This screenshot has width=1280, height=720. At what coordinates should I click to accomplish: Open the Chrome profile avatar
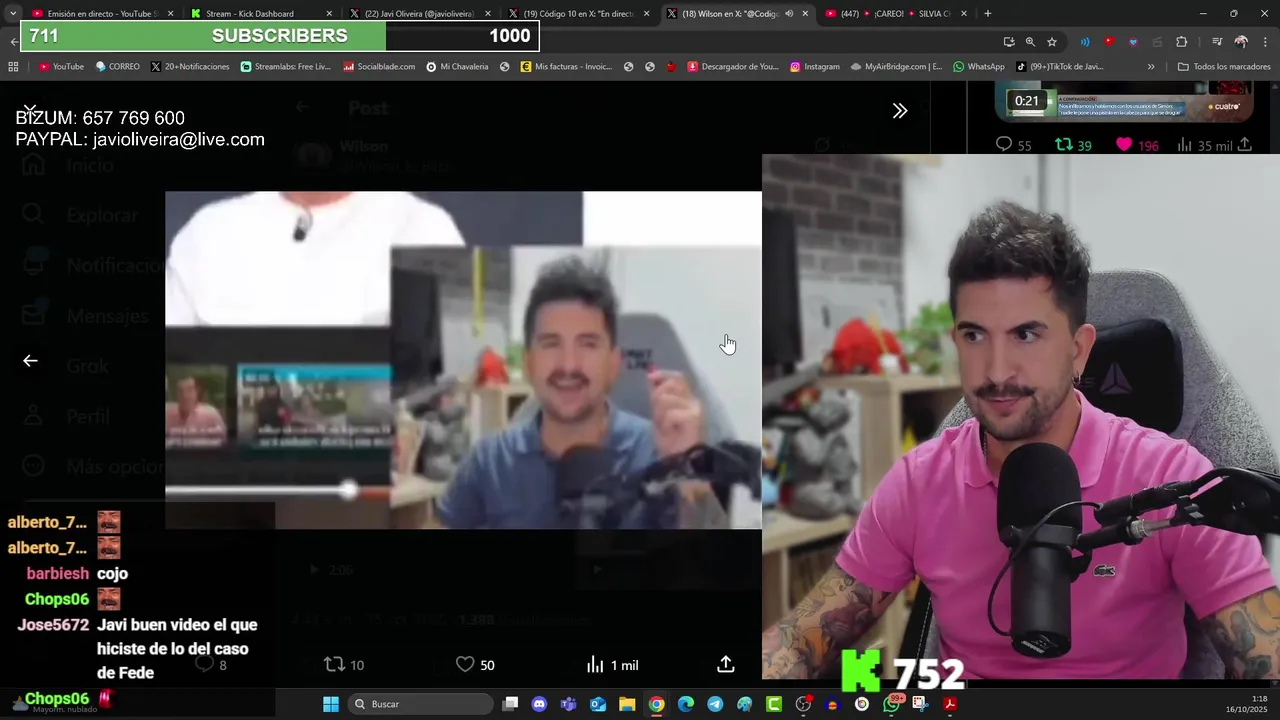tap(1241, 42)
